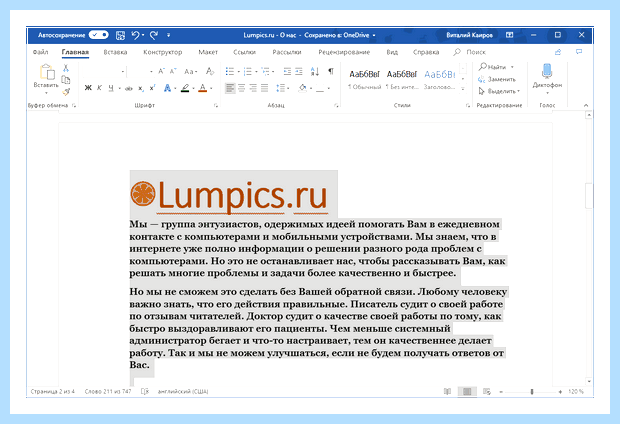This screenshot has width=620, height=424.
Task: Align text to the left
Action: (x=230, y=88)
